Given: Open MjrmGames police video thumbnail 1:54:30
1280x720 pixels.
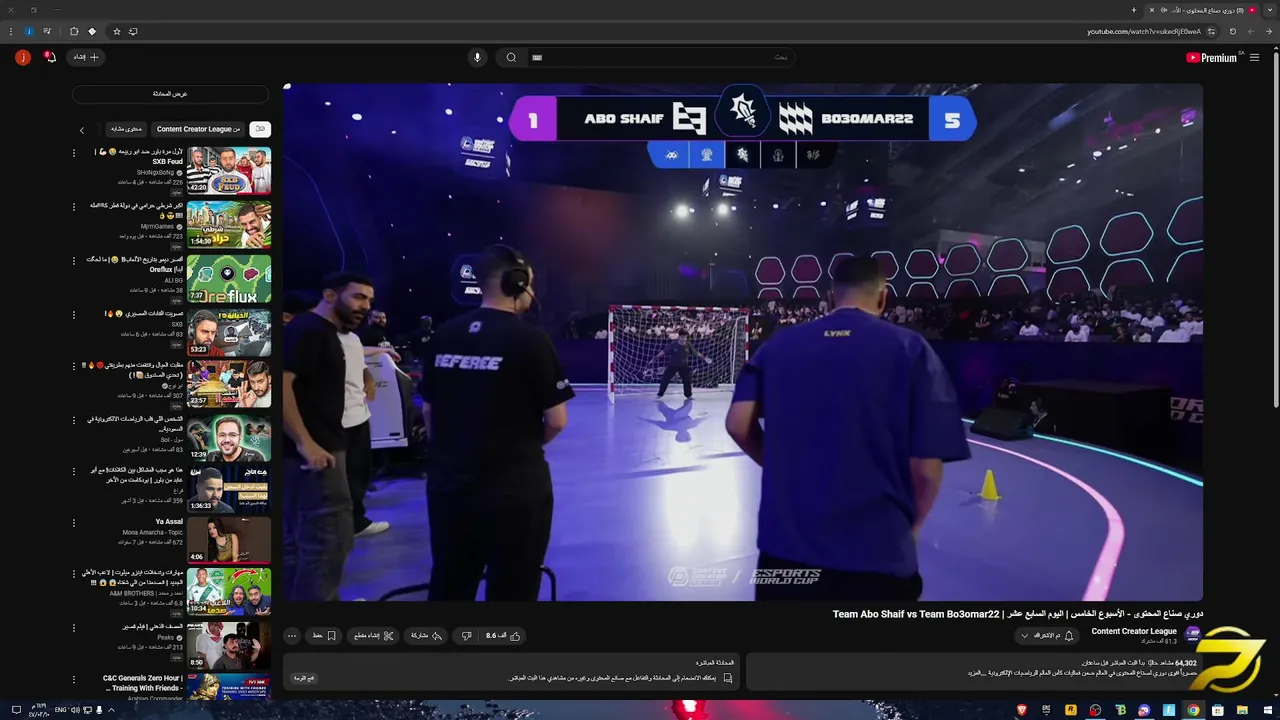Looking at the screenshot, I should coord(229,224).
